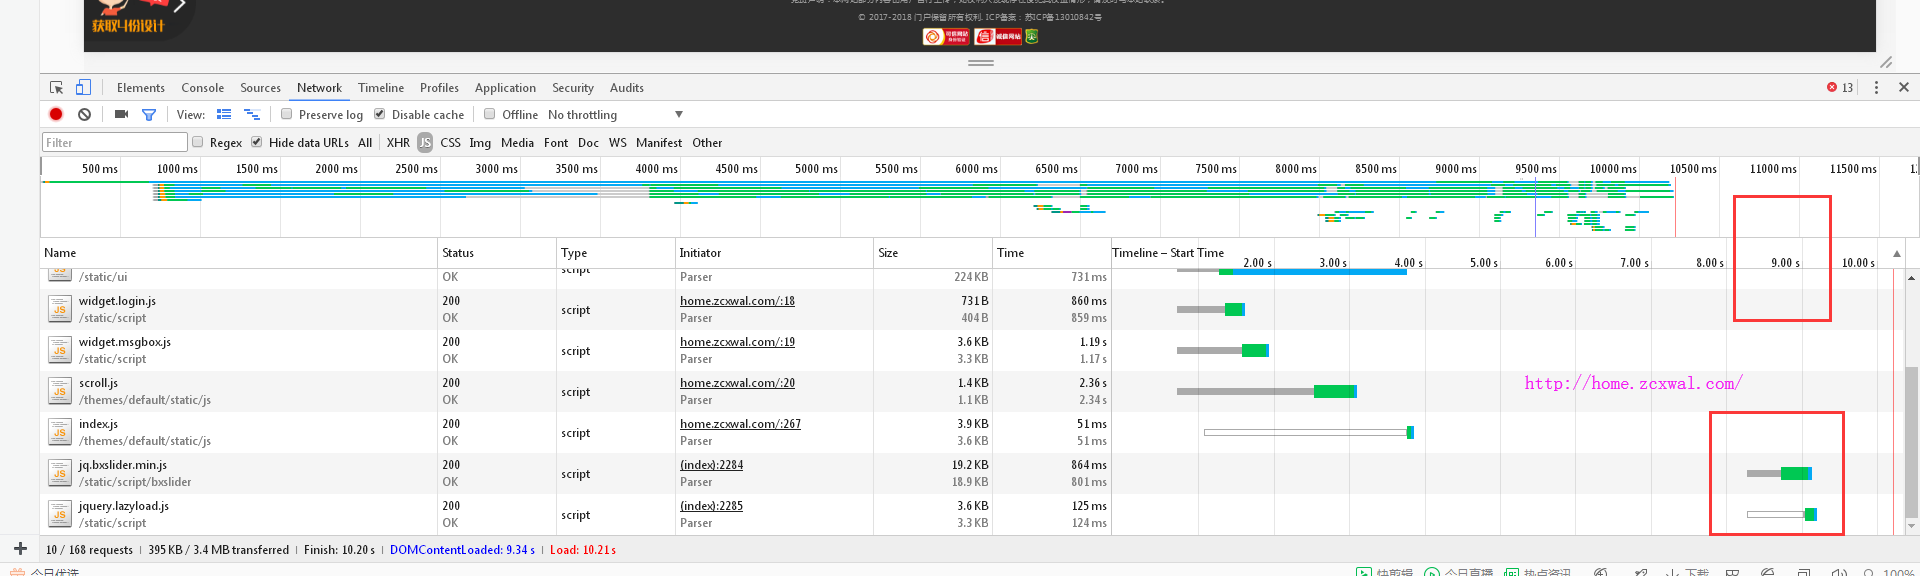1920x576 pixels.
Task: Click the Filter text input field
Action: (x=115, y=143)
